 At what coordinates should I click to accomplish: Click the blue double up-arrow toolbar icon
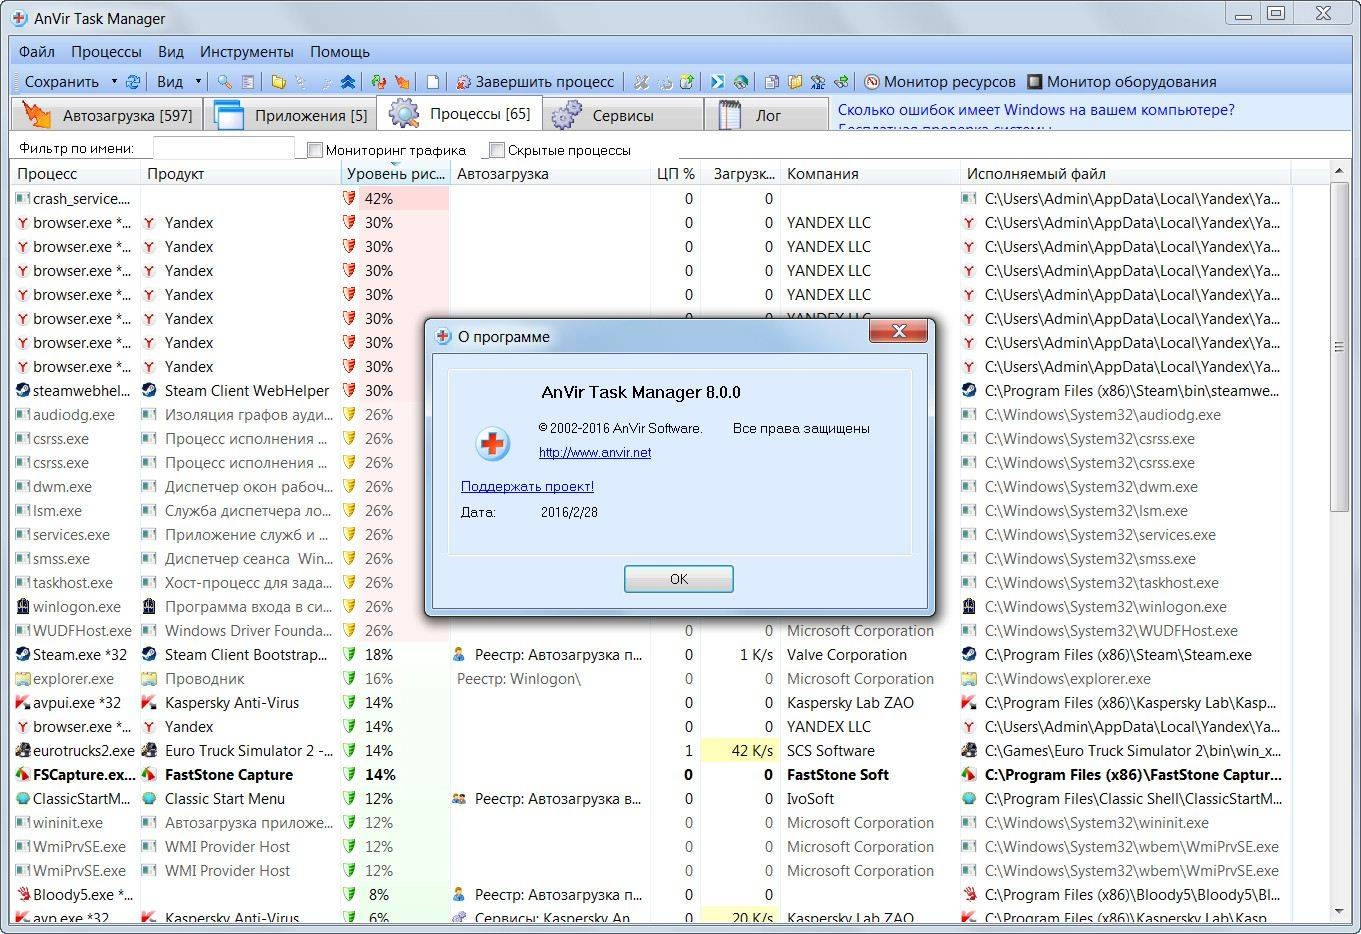347,82
